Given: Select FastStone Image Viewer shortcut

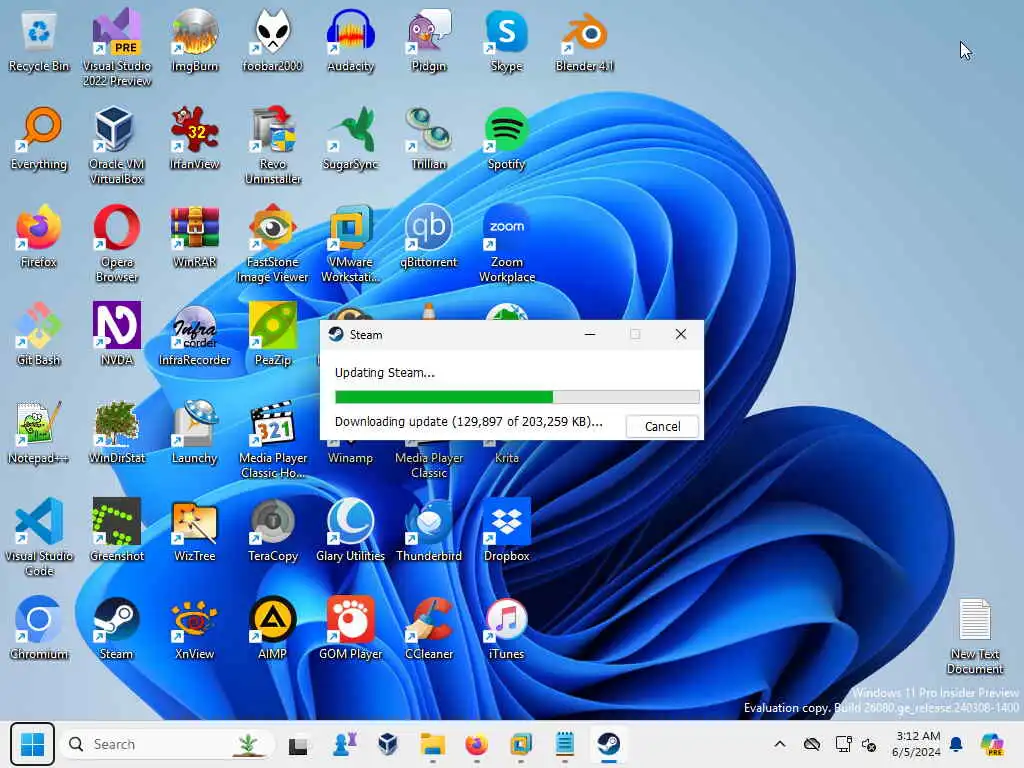Looking at the screenshot, I should coord(272,244).
